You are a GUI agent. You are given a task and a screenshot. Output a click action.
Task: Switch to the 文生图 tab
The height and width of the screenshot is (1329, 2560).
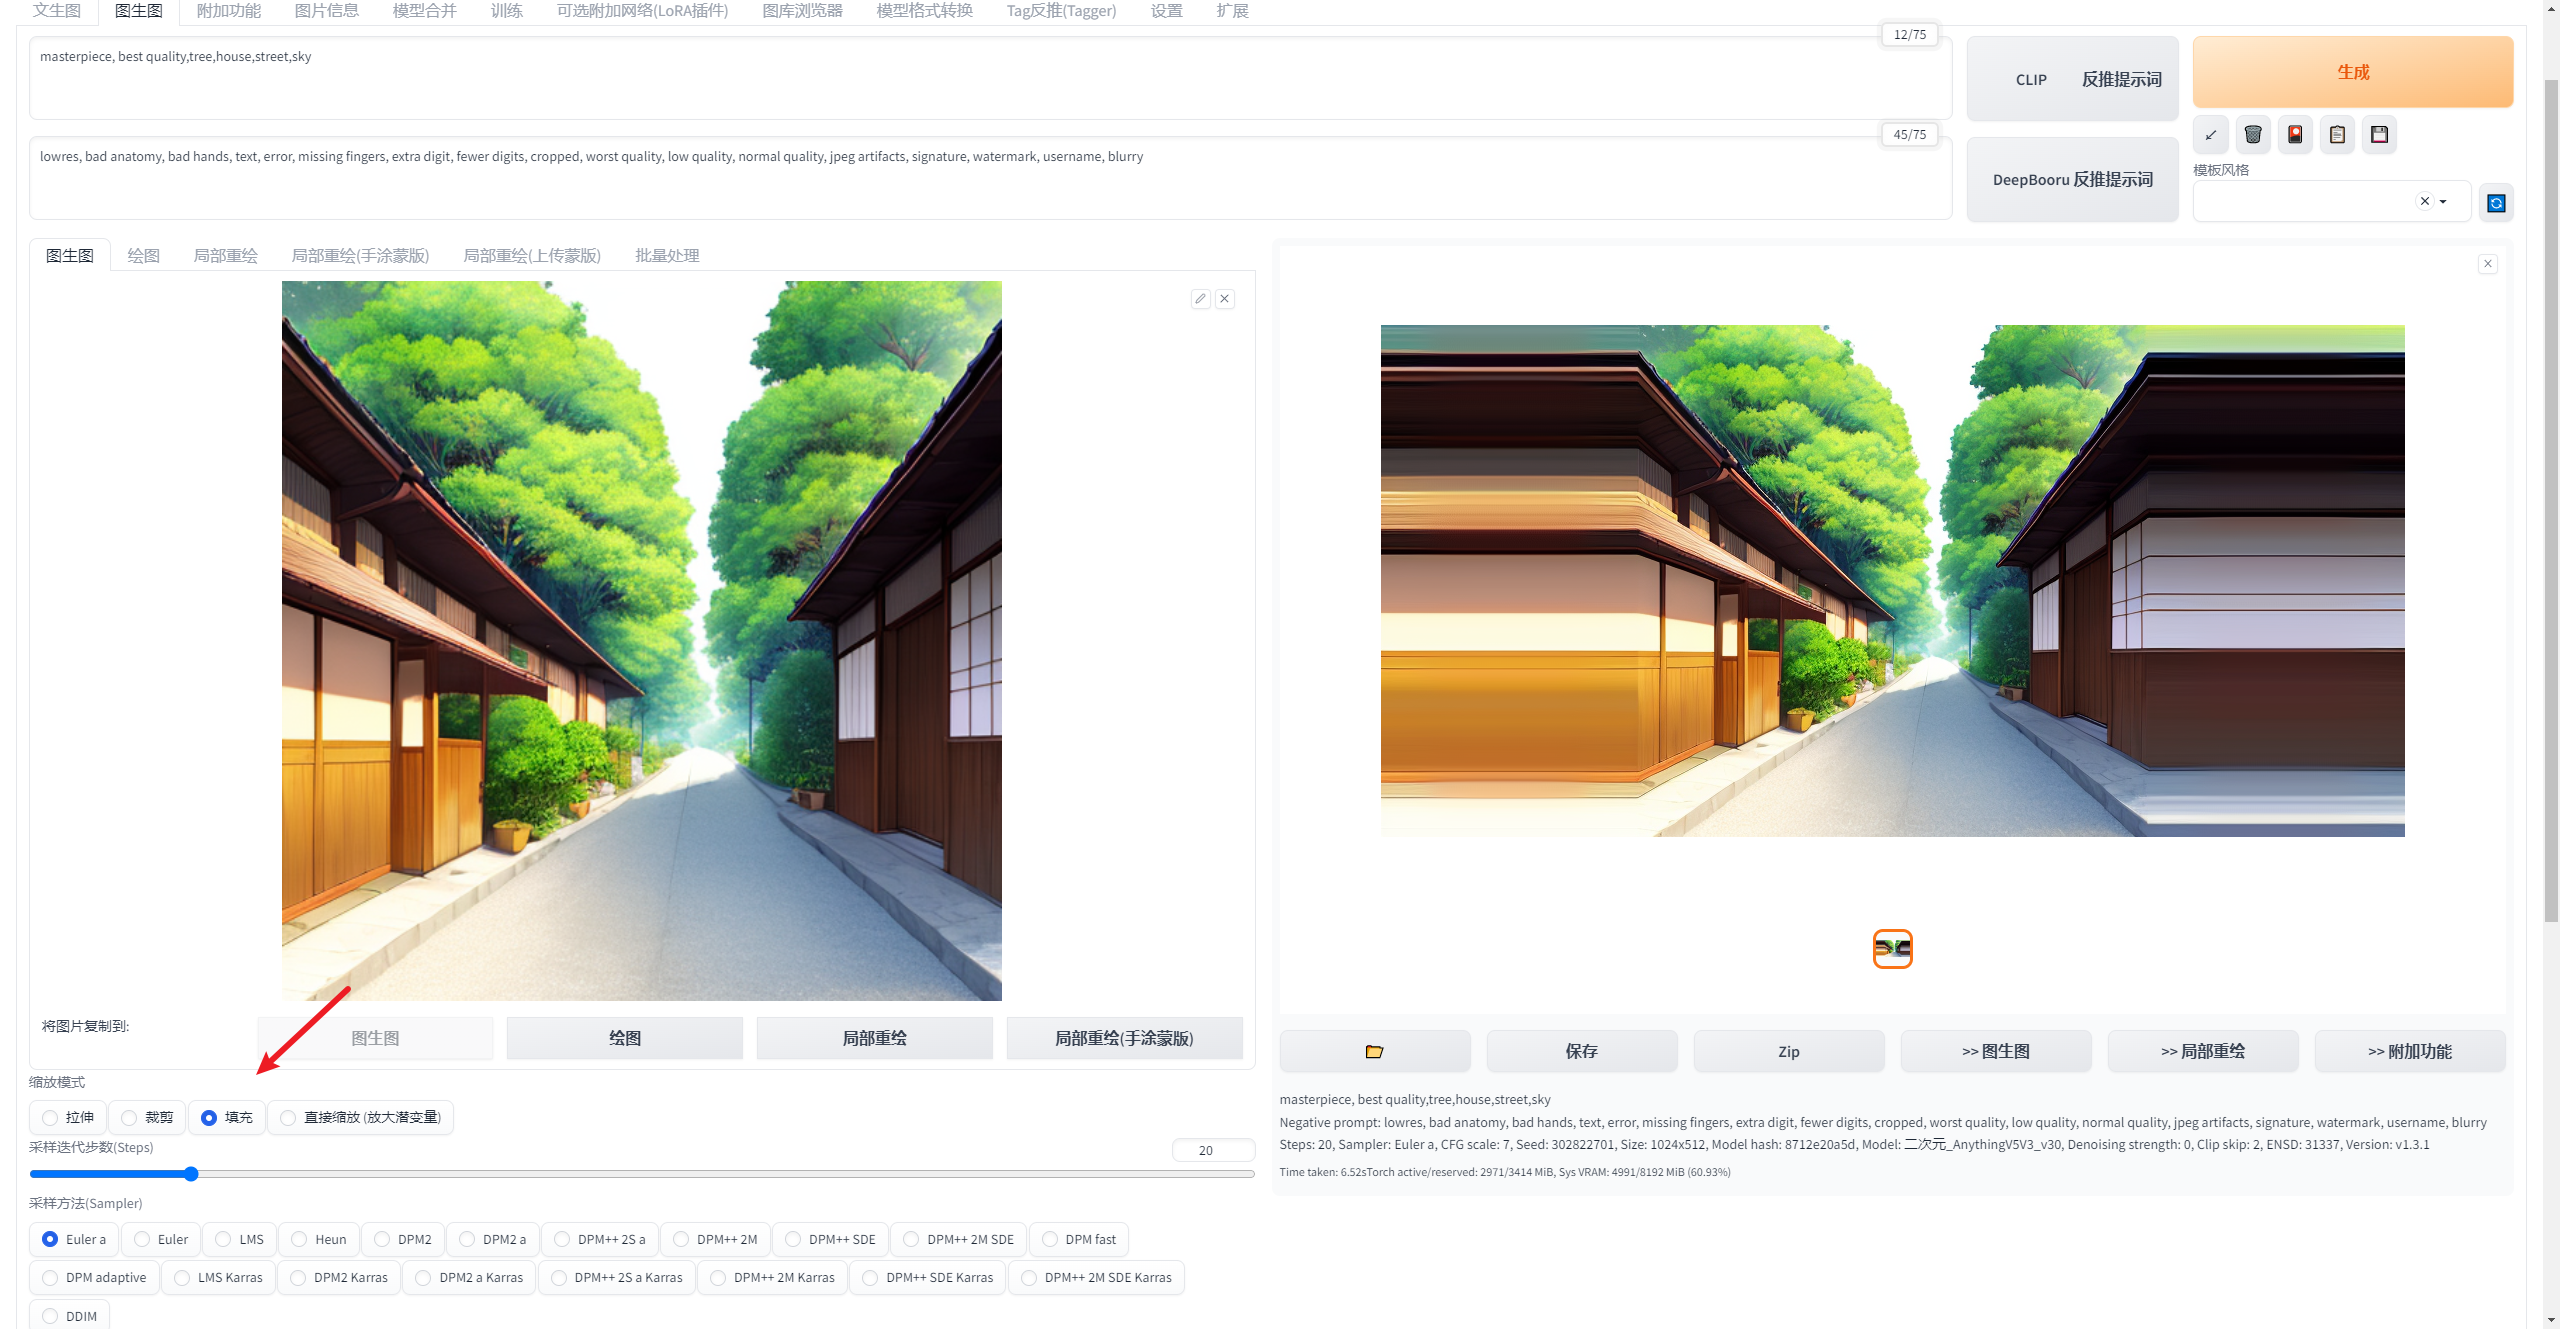coord(56,11)
